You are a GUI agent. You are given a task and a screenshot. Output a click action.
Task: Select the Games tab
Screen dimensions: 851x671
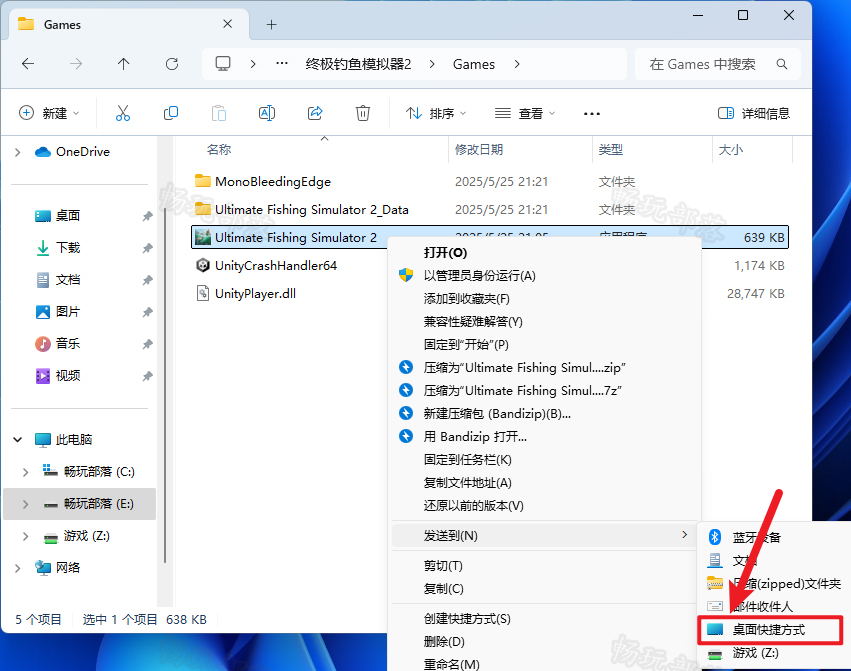[129, 24]
